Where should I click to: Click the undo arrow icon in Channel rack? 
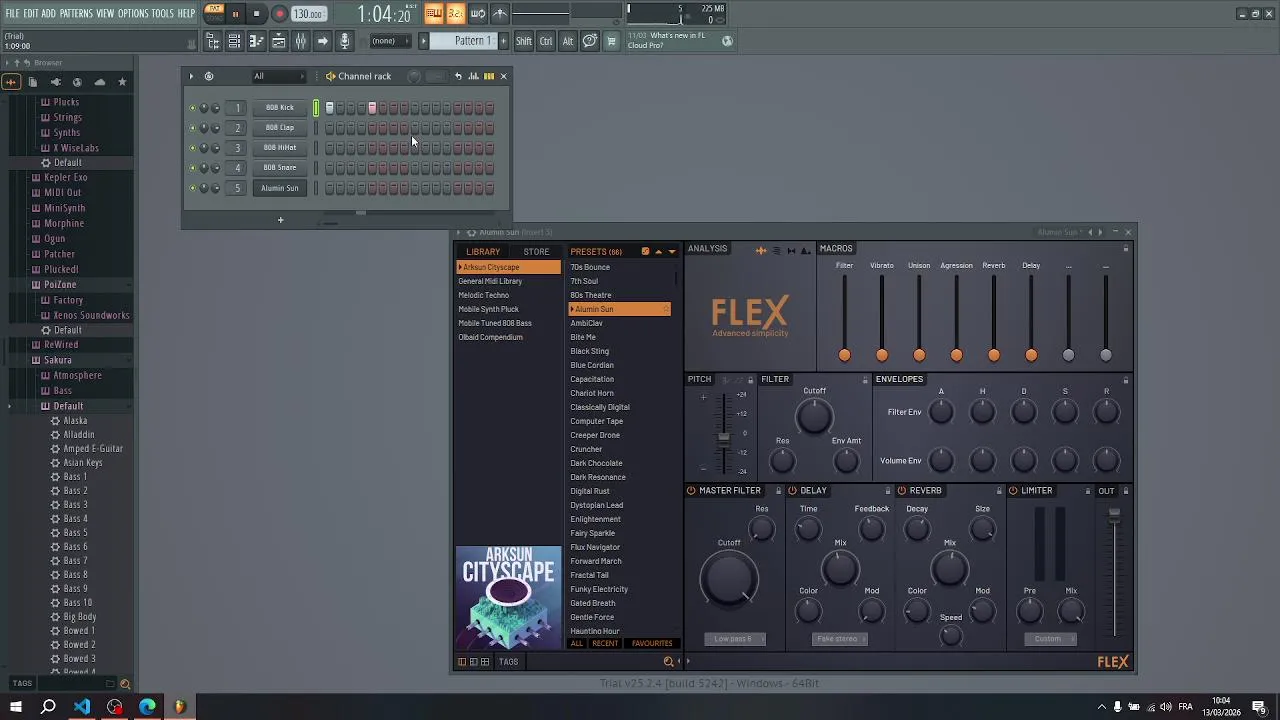point(458,76)
